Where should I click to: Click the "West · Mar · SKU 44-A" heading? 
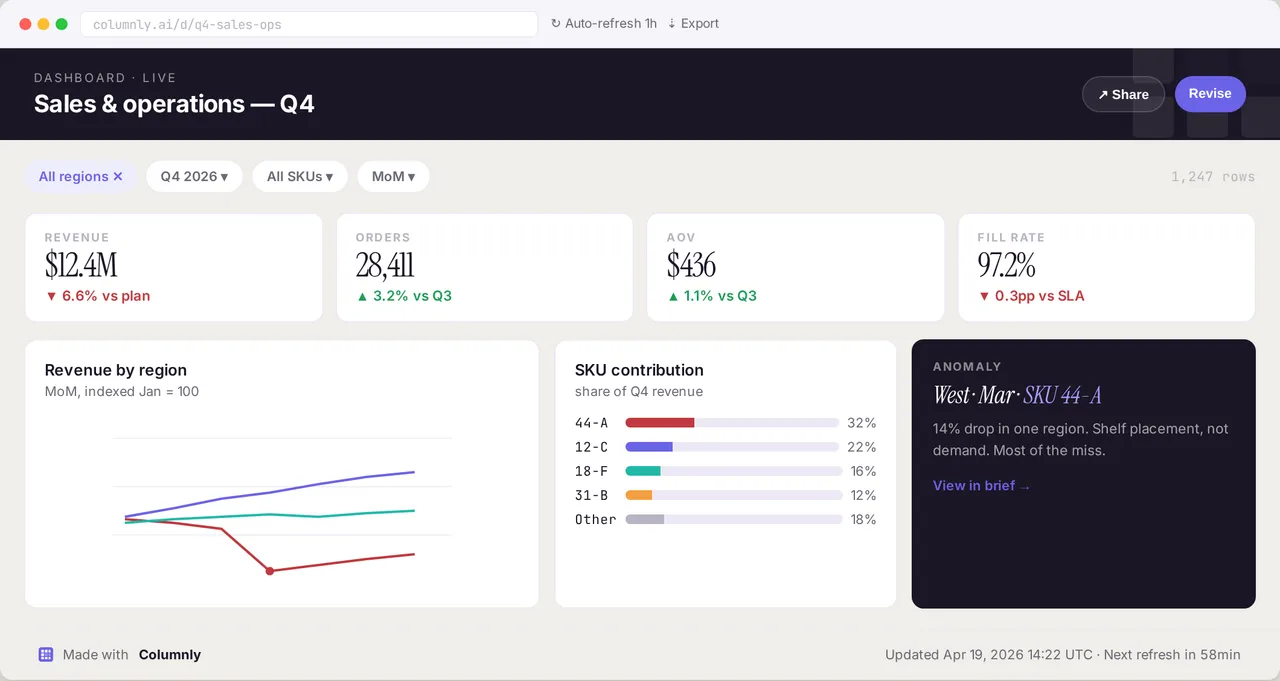click(1017, 395)
